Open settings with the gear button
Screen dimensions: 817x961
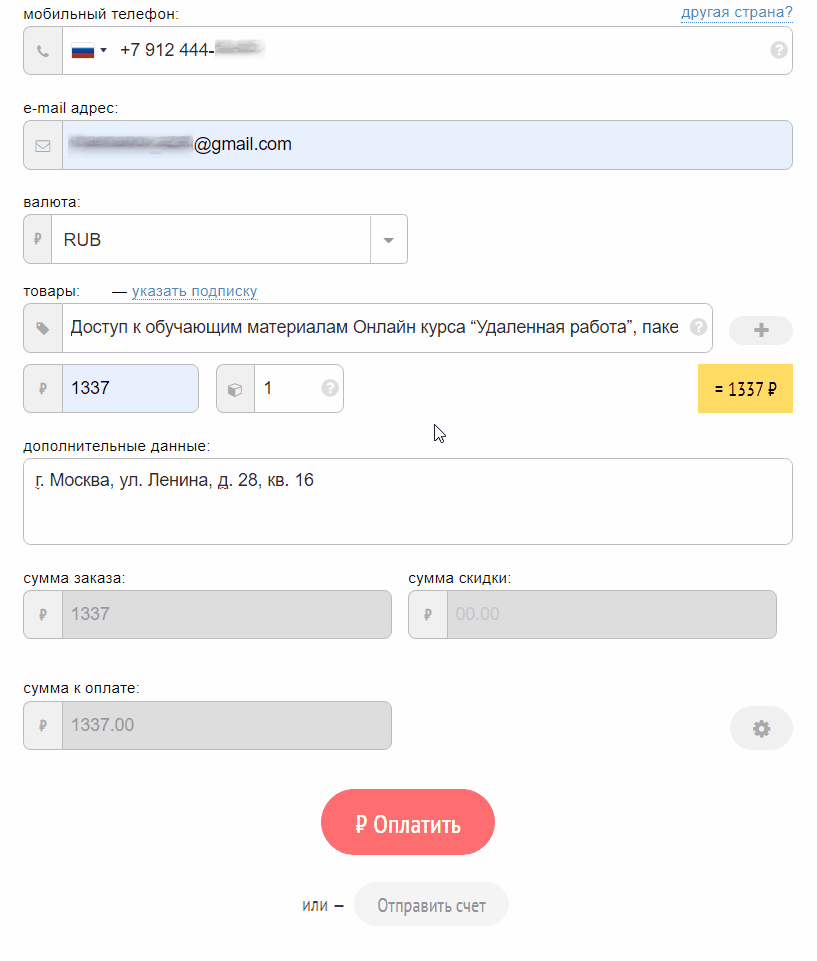pos(761,728)
